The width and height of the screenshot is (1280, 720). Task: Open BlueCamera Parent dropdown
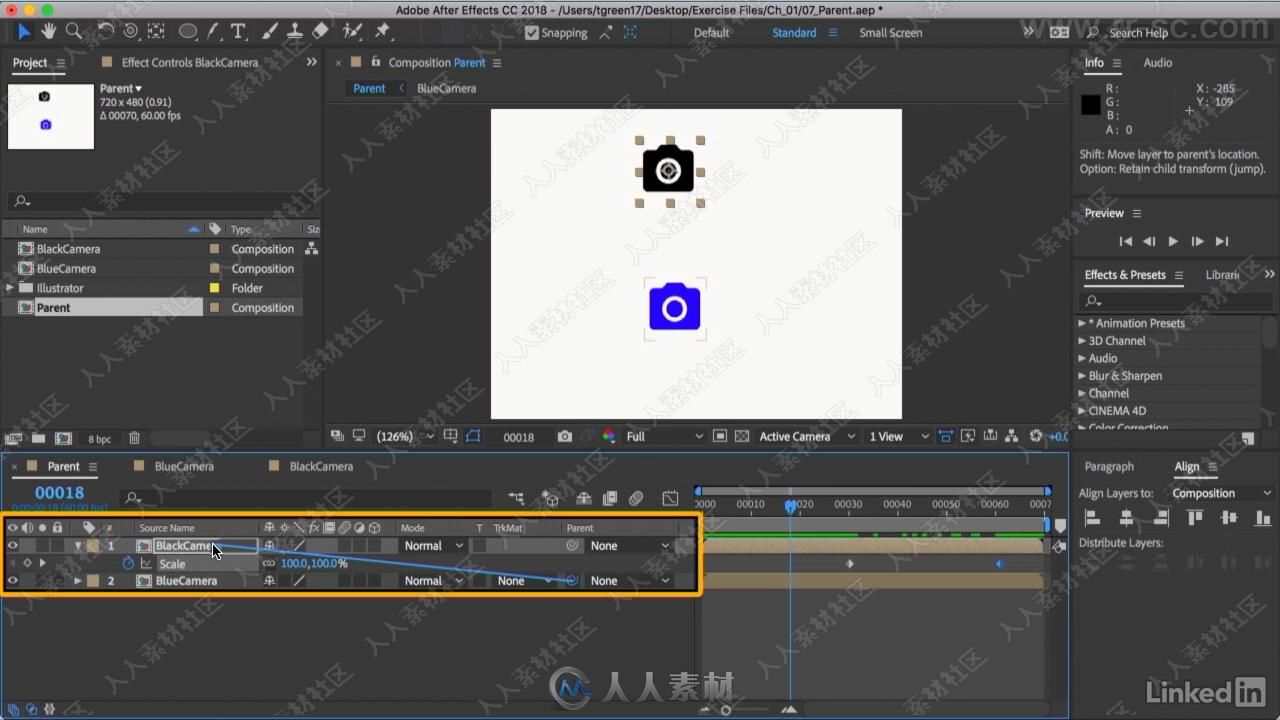point(630,580)
